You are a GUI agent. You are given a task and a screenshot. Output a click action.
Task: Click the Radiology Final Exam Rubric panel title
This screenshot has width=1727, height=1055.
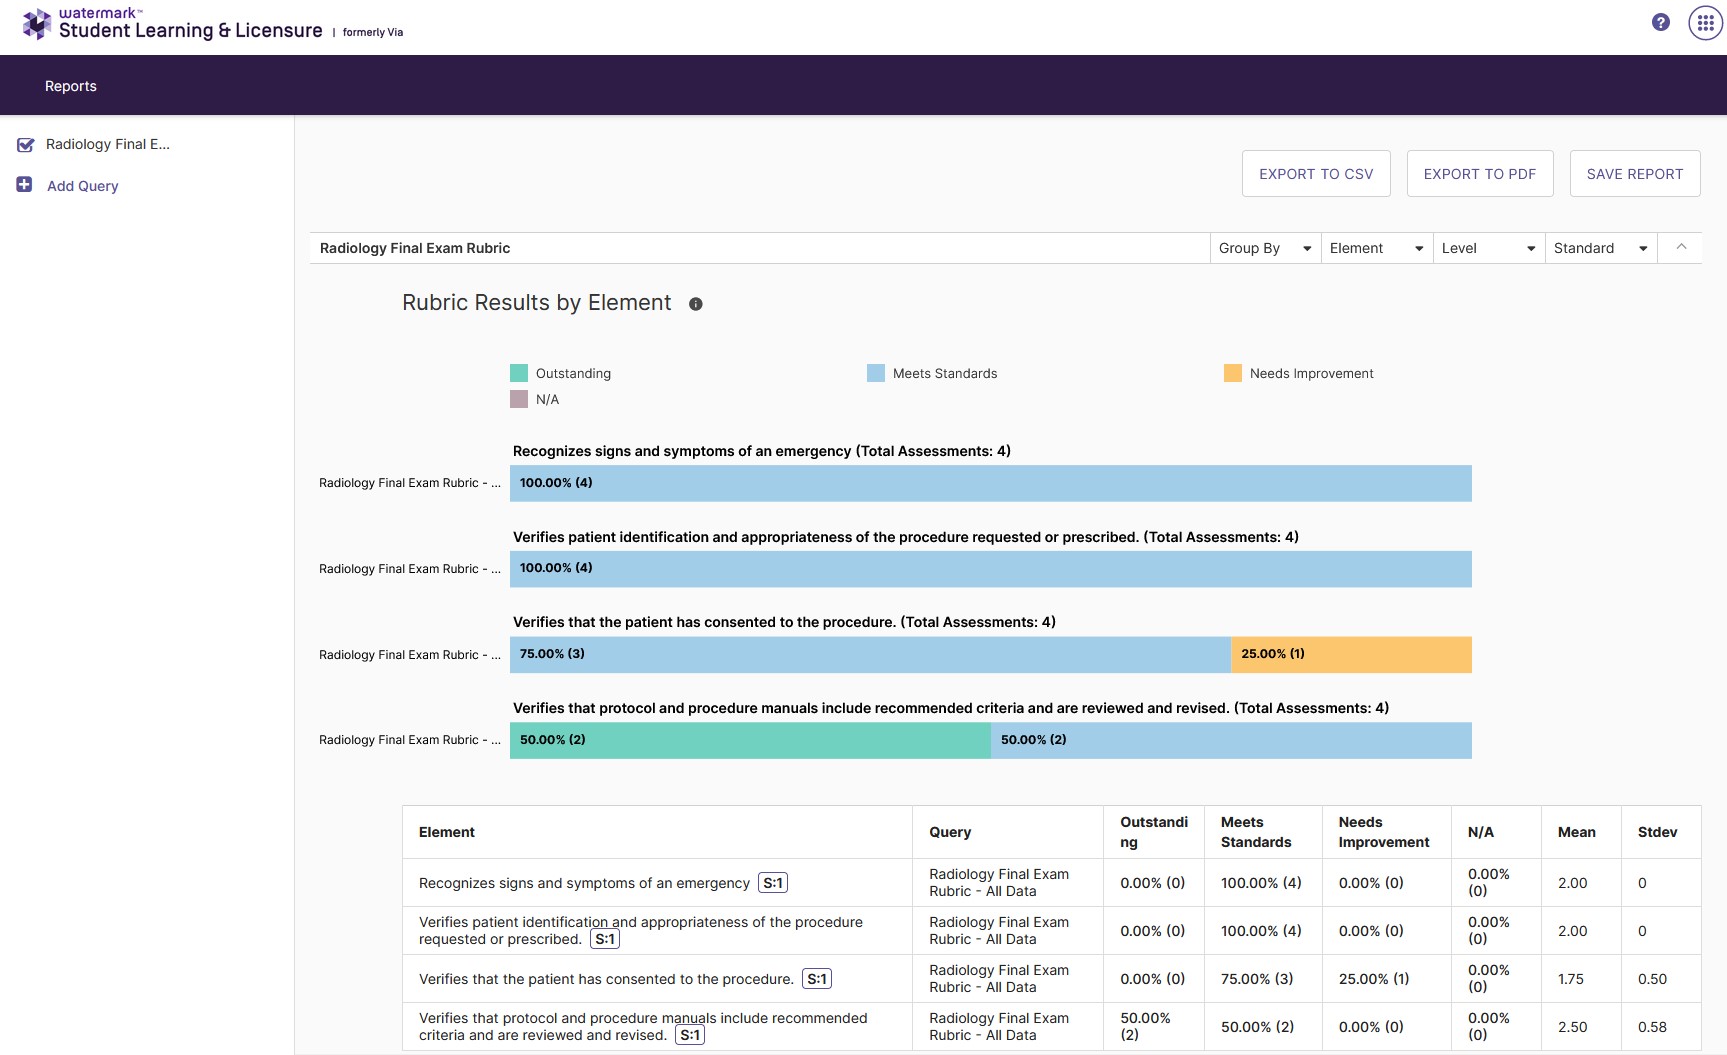pos(415,248)
